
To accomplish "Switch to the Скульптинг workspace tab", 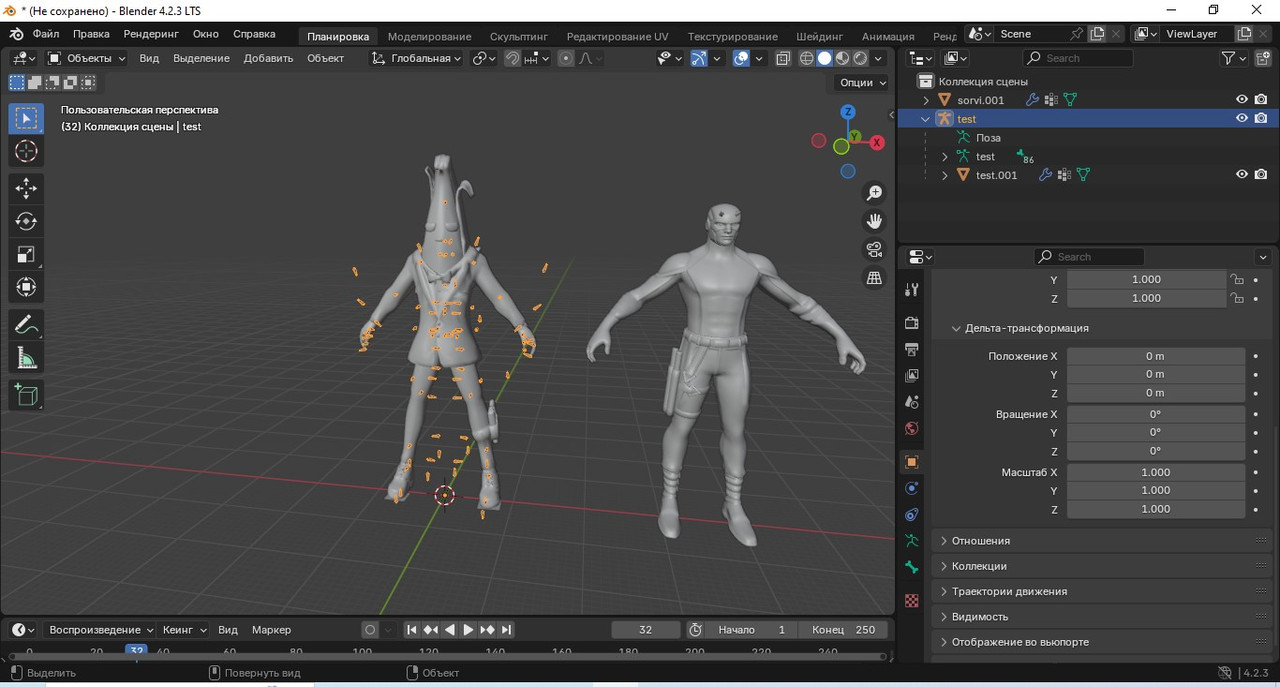I will 519,36.
